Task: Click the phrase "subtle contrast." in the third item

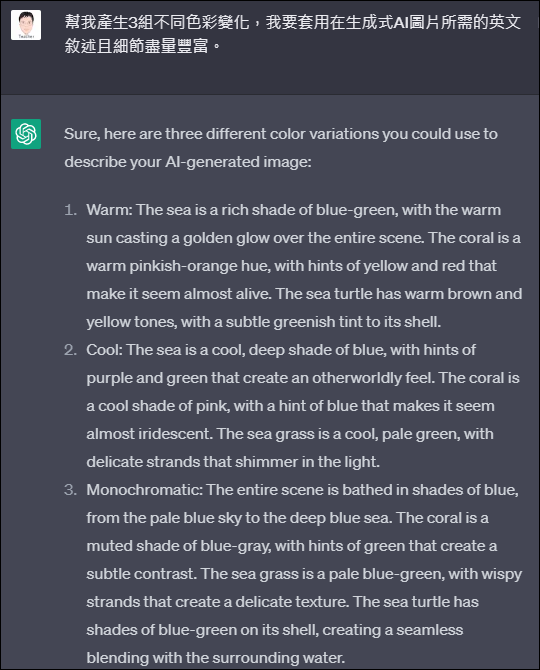Action: click(142, 574)
